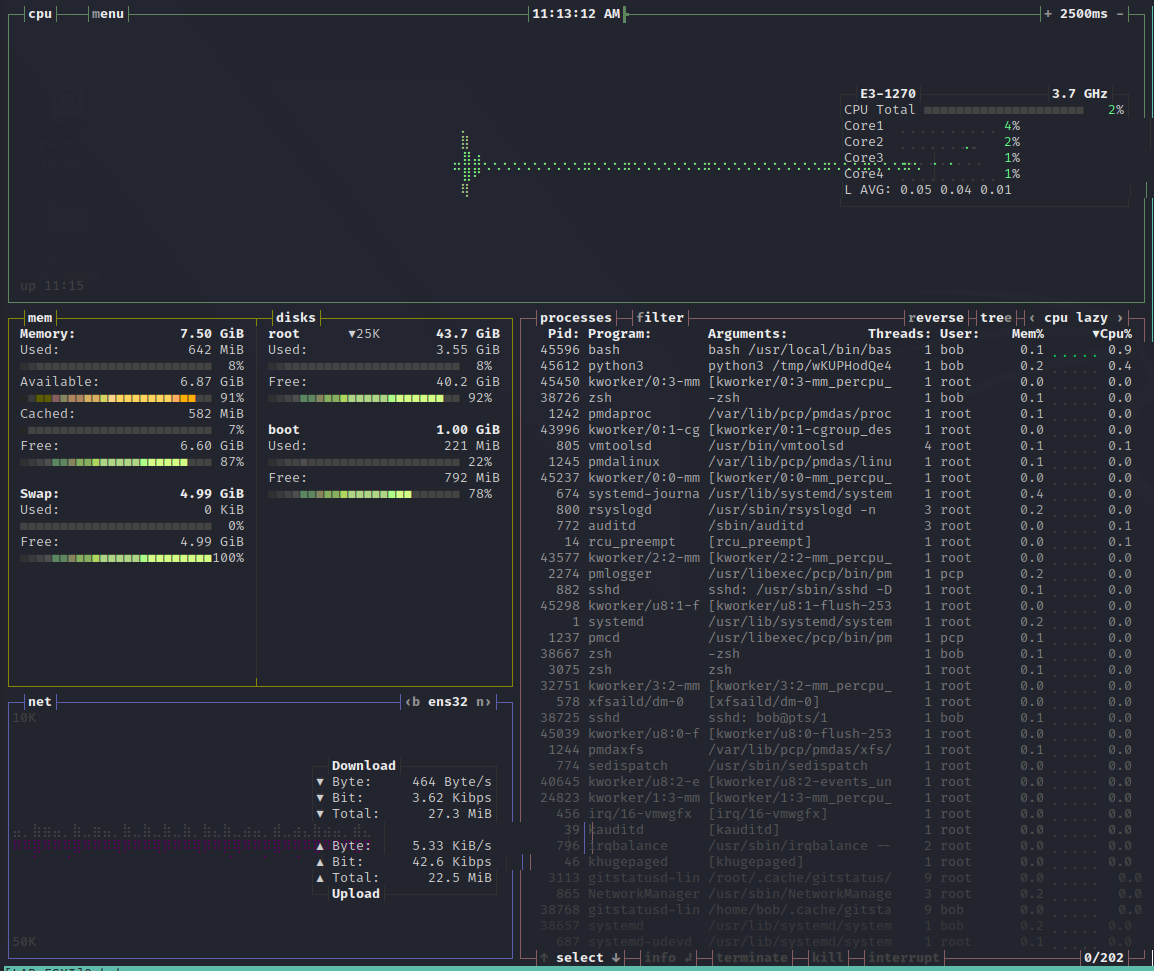Switch to next network interface with n arrow
The height and width of the screenshot is (971, 1154).
[483, 702]
